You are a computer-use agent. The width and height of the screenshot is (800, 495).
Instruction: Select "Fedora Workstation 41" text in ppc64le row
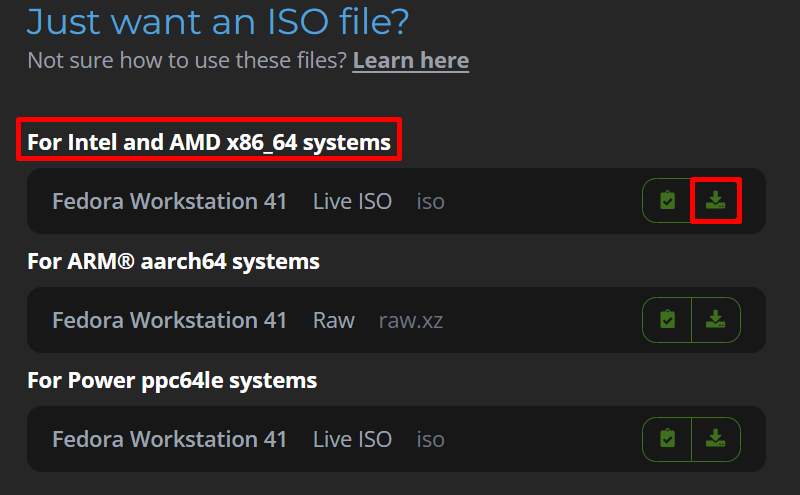(x=169, y=439)
